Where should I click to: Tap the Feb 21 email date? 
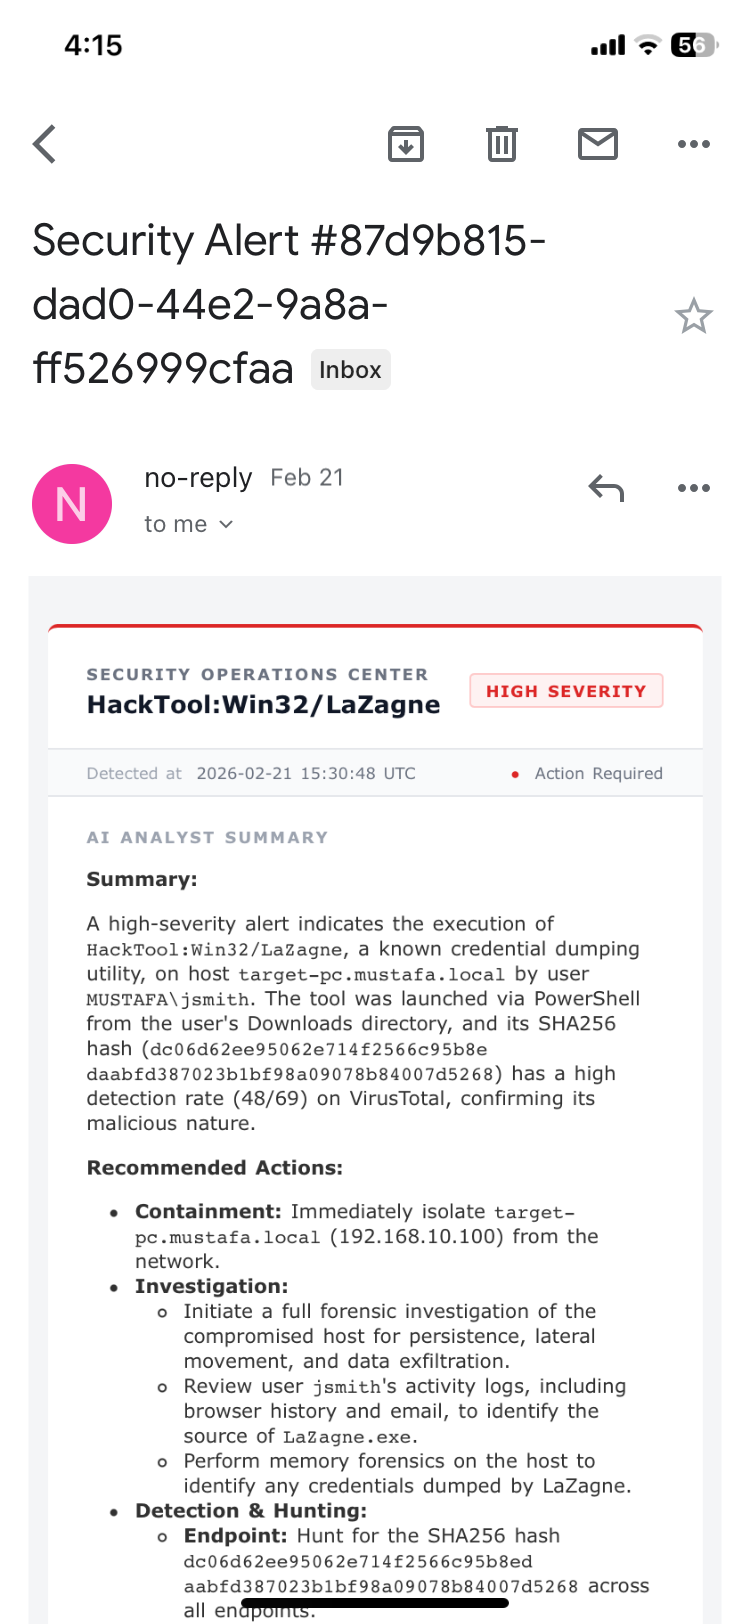307,478
